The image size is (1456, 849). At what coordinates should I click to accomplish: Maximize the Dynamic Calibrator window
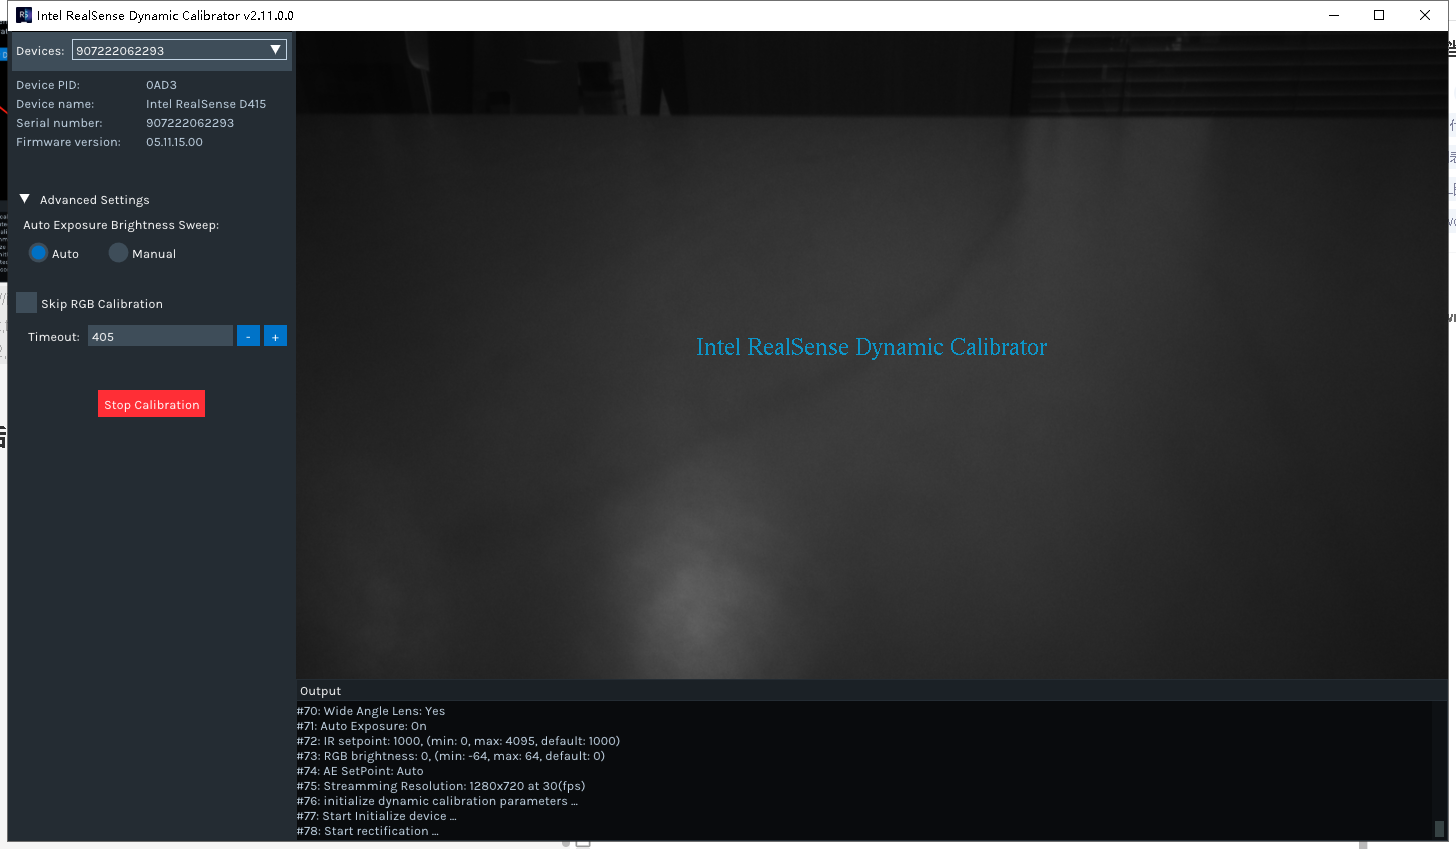click(1379, 15)
